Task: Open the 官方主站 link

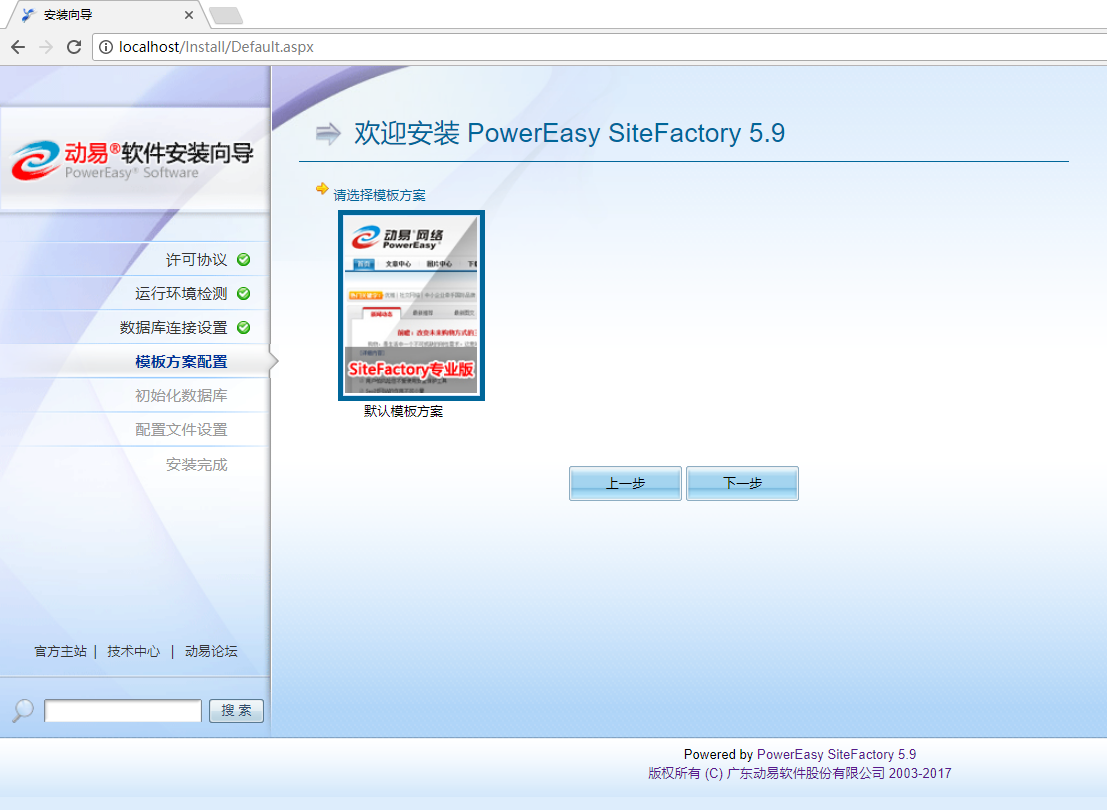Action: 61,651
